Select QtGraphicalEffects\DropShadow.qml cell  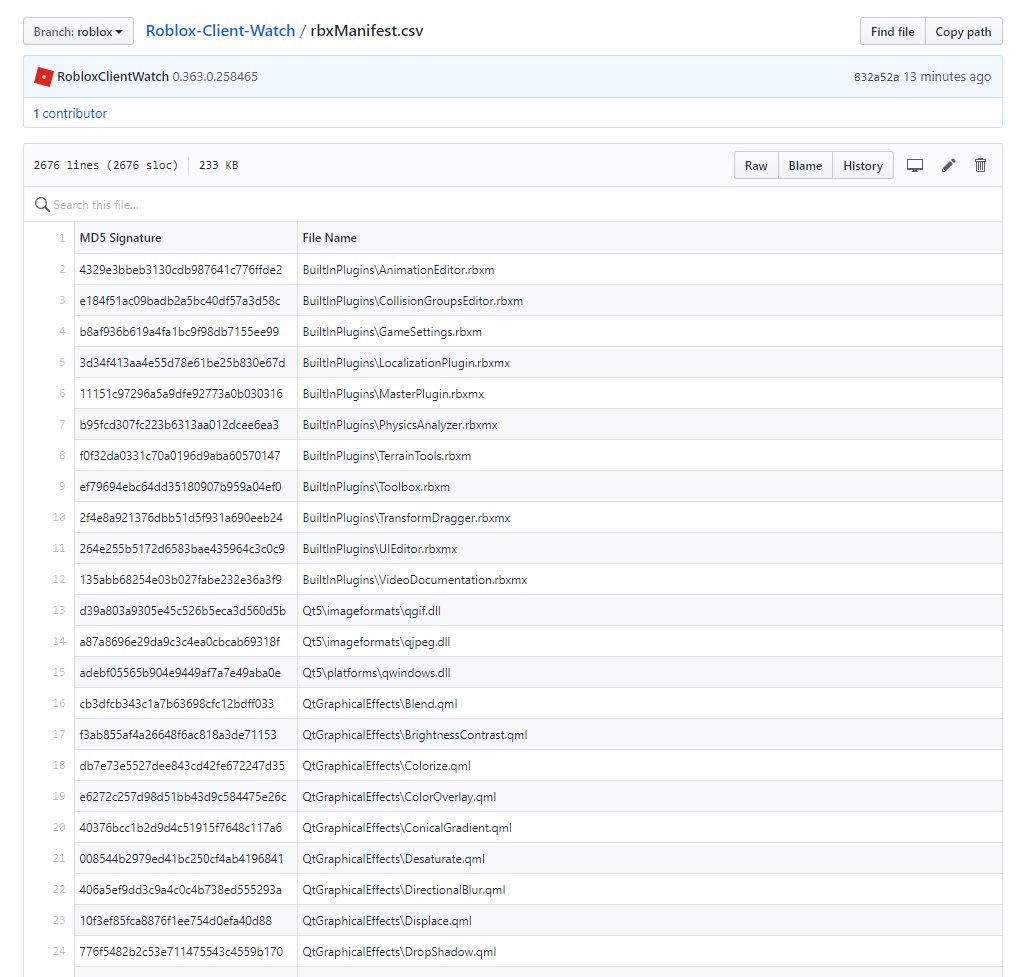coord(650,951)
